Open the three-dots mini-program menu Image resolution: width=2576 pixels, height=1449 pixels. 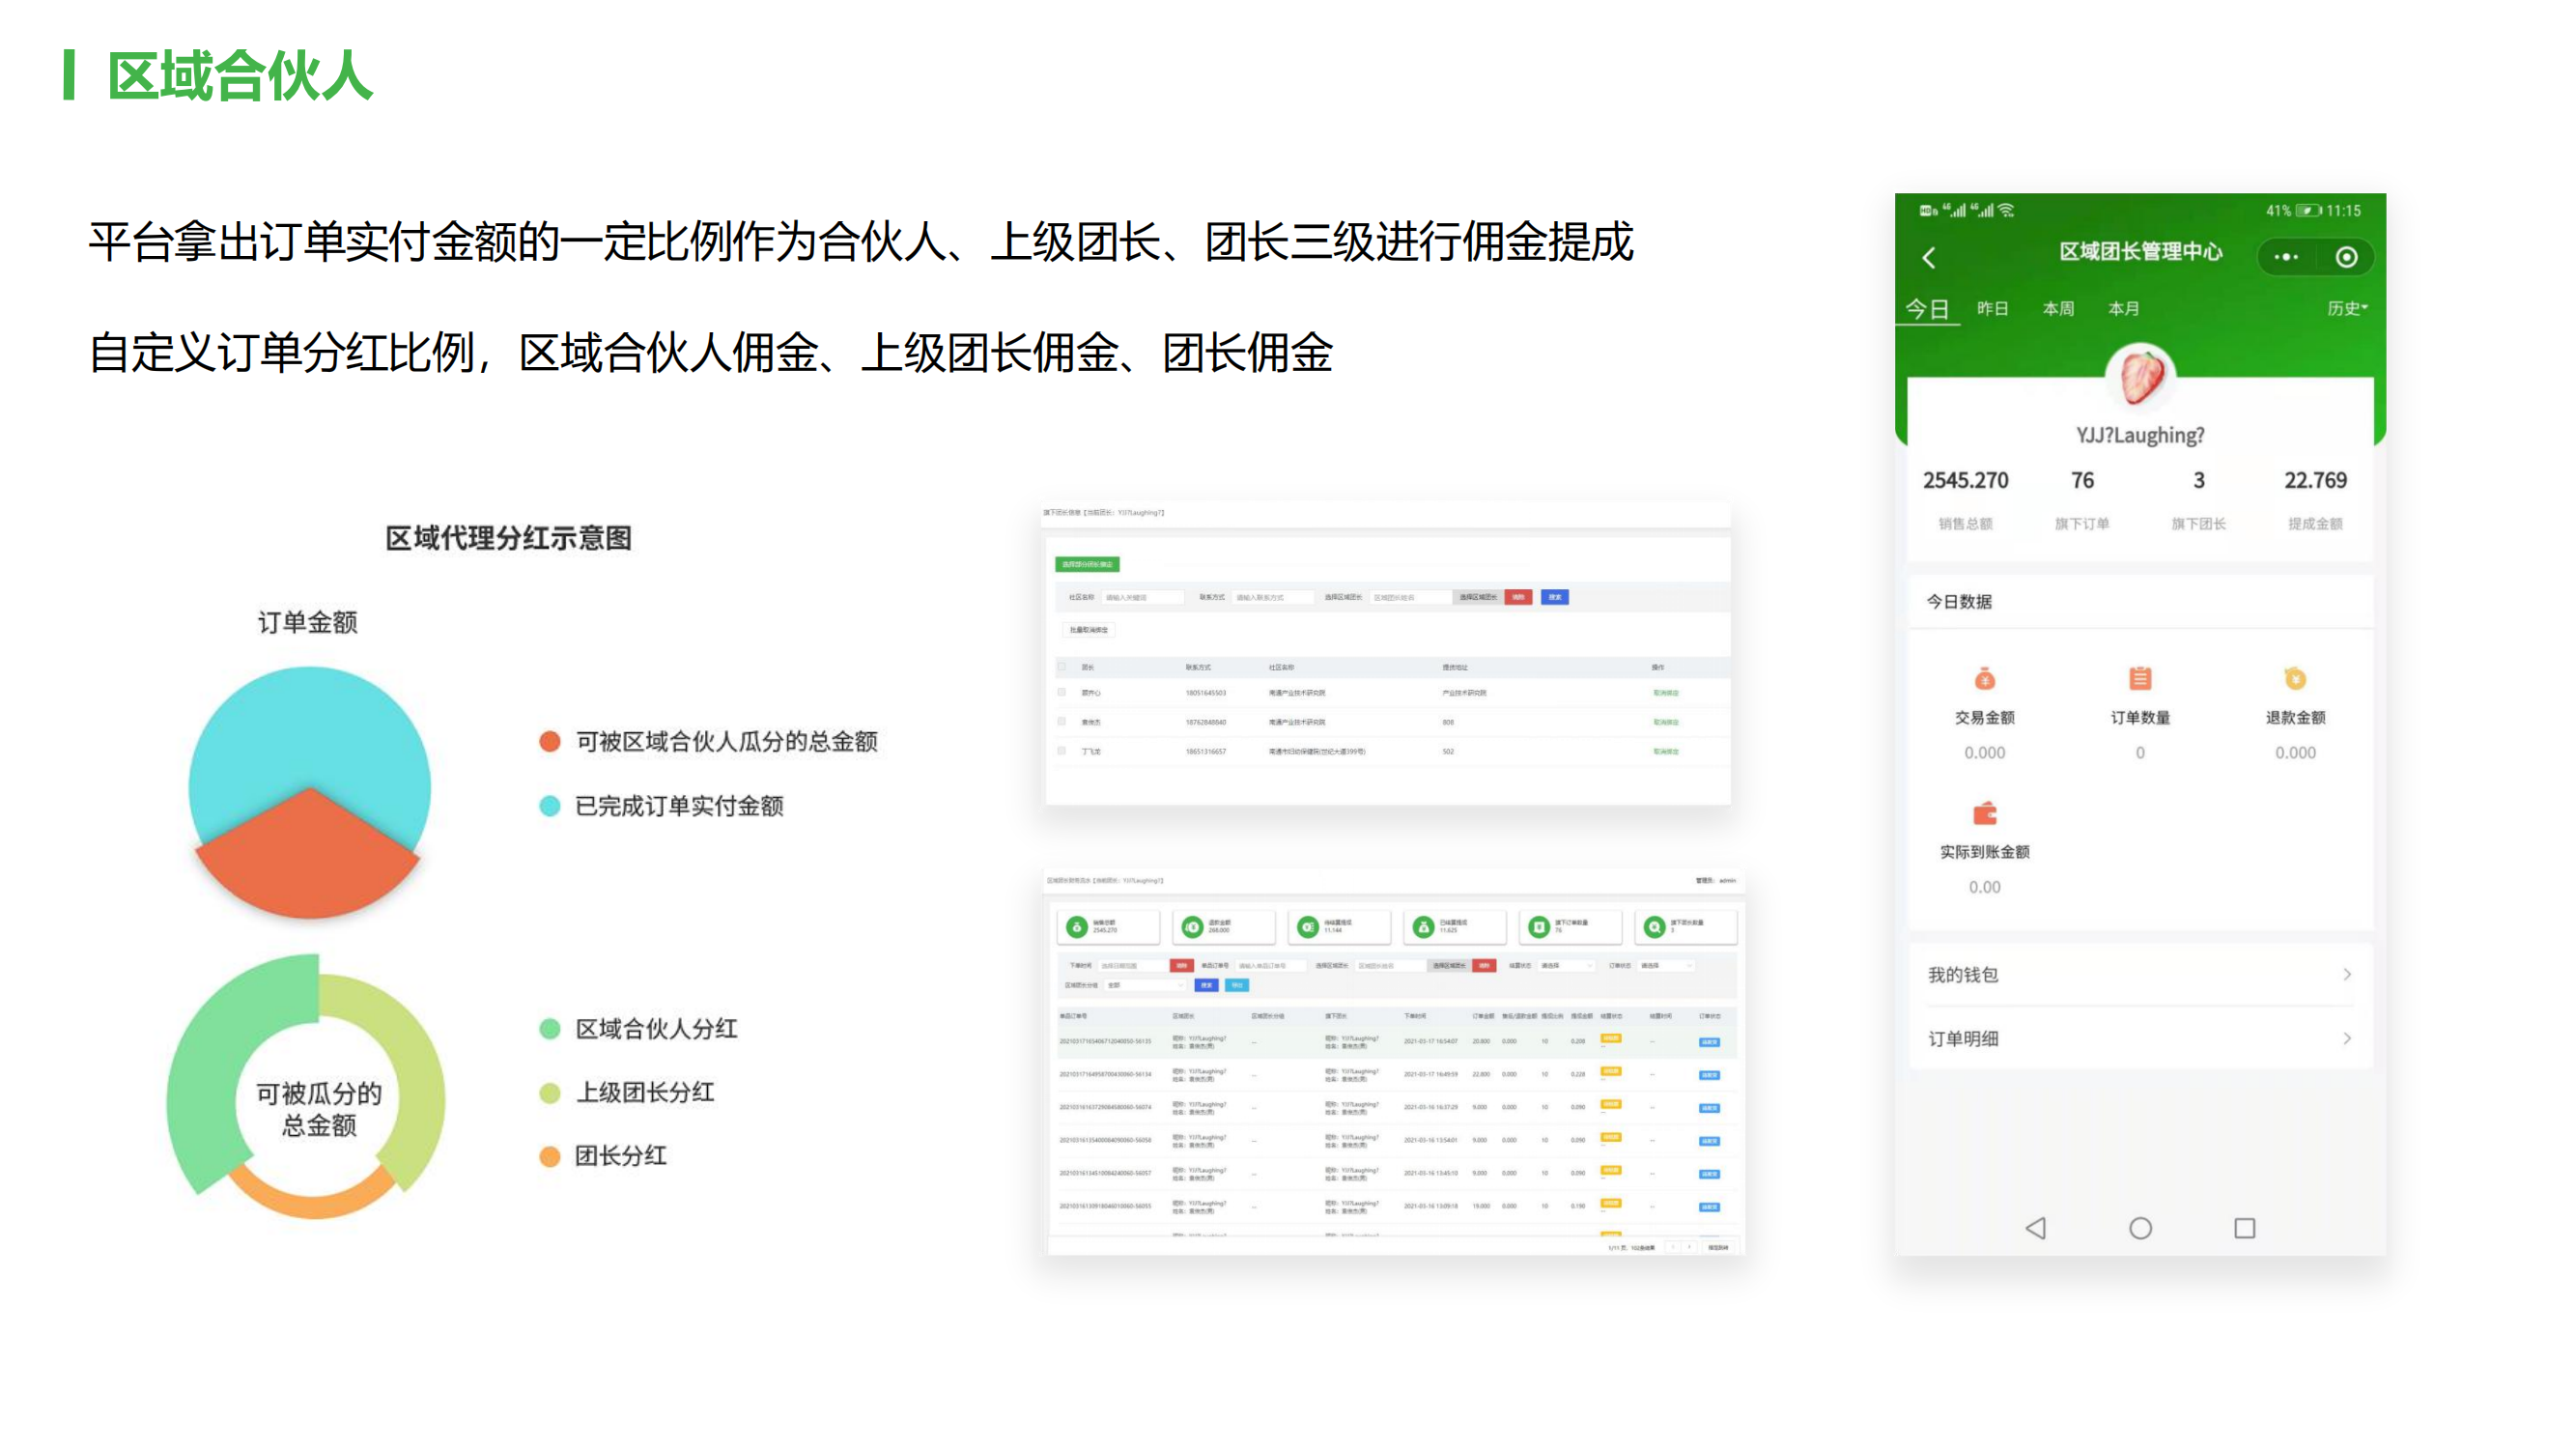pos(2286,257)
